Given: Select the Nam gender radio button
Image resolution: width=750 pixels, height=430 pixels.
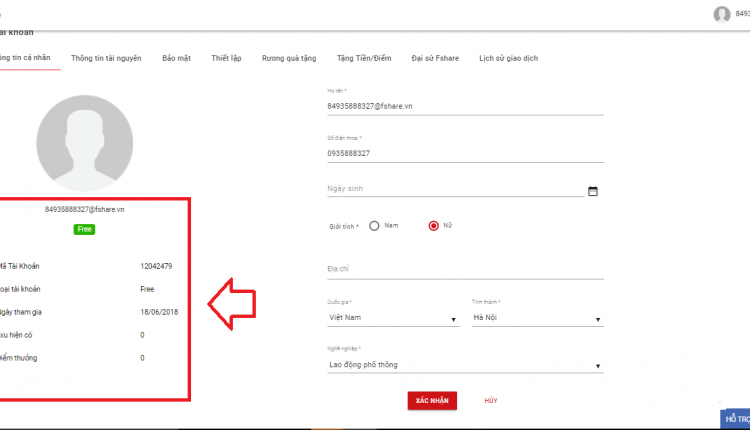Looking at the screenshot, I should [x=374, y=226].
